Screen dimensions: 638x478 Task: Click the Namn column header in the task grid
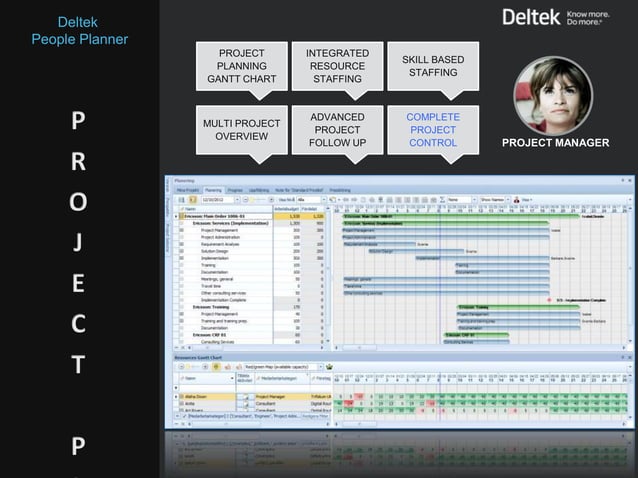pyautogui.click(x=226, y=209)
